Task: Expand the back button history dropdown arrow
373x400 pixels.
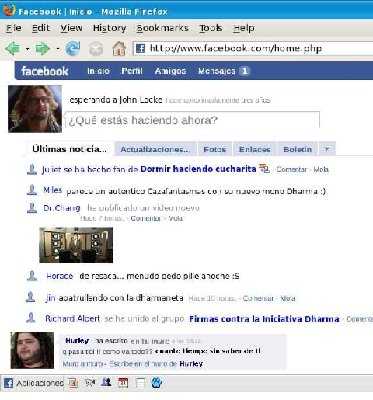Action: coord(28,49)
